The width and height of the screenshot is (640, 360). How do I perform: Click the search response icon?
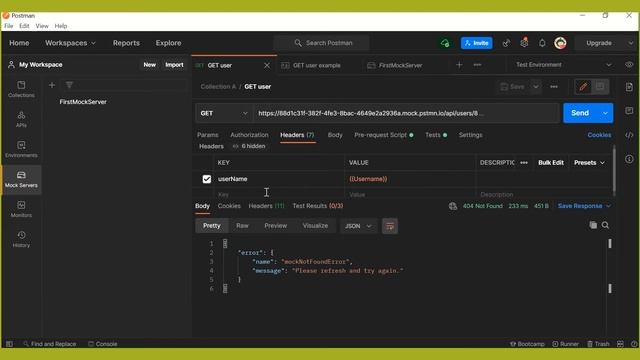(x=605, y=225)
